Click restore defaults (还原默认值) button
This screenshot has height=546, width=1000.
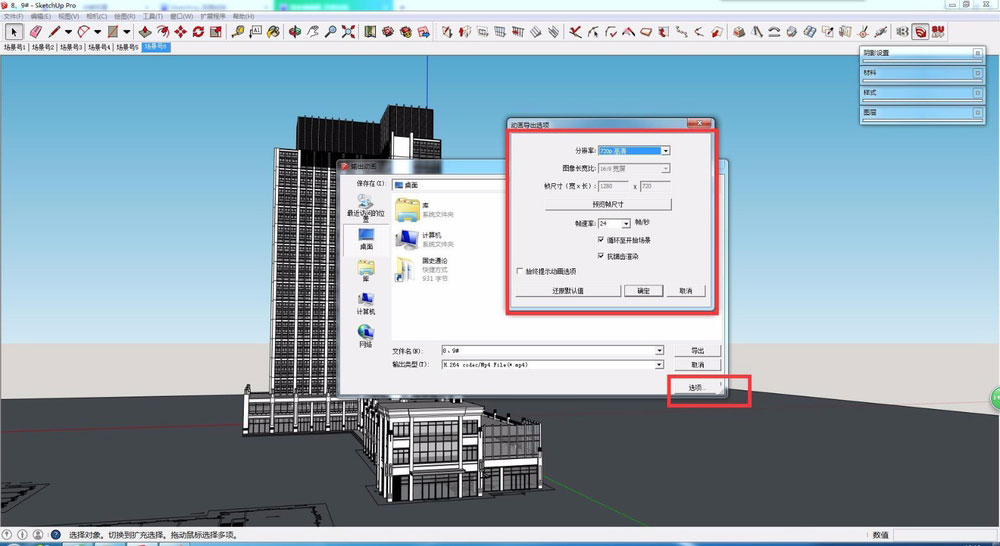[568, 290]
